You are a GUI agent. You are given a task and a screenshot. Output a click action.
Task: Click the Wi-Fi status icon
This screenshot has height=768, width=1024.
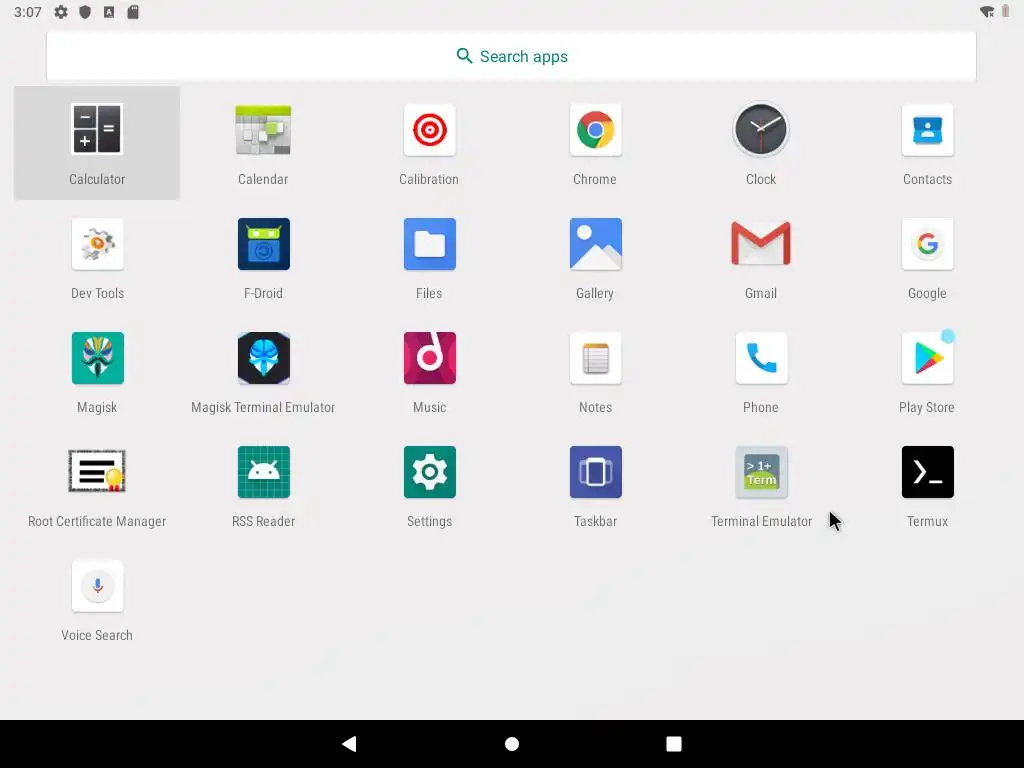tap(987, 12)
